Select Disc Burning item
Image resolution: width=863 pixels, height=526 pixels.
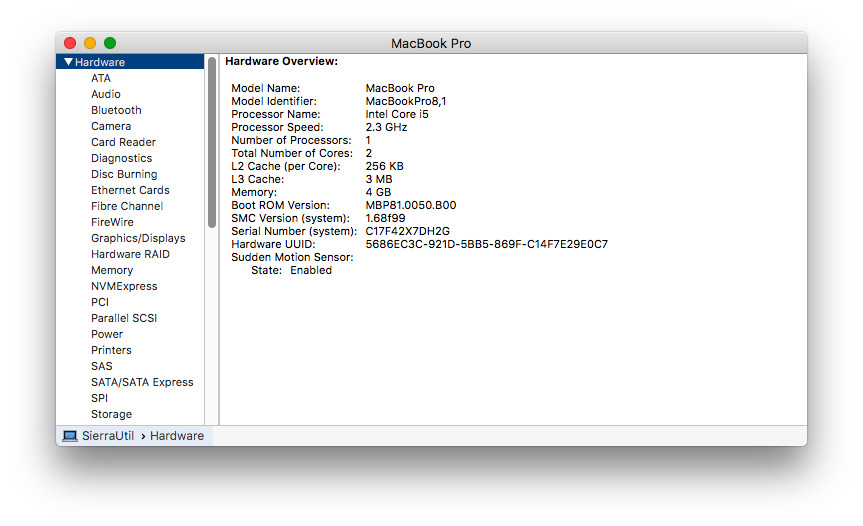(x=124, y=174)
